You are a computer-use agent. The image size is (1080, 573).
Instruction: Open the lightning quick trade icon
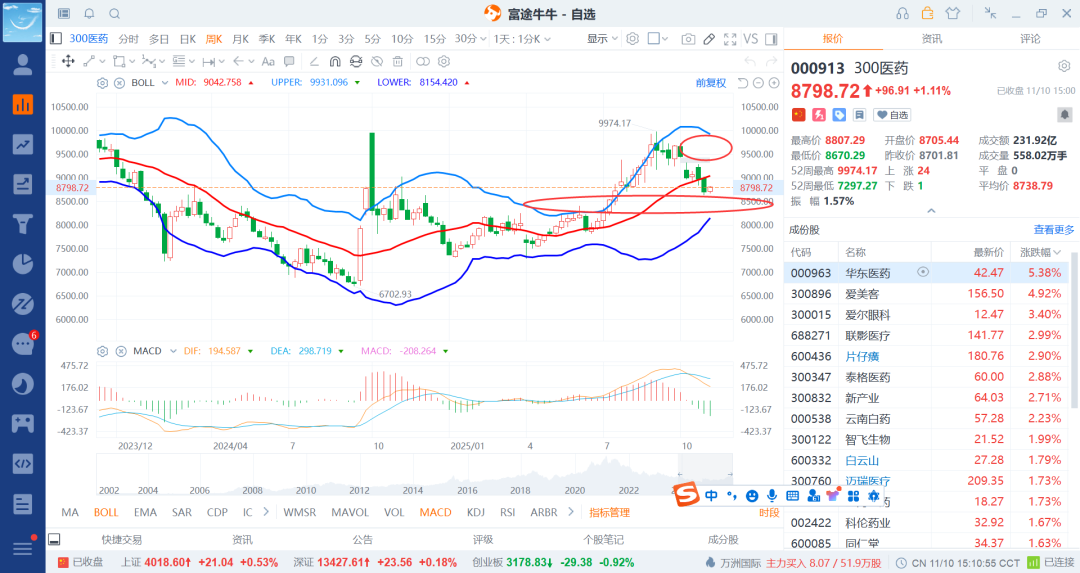coord(819,114)
